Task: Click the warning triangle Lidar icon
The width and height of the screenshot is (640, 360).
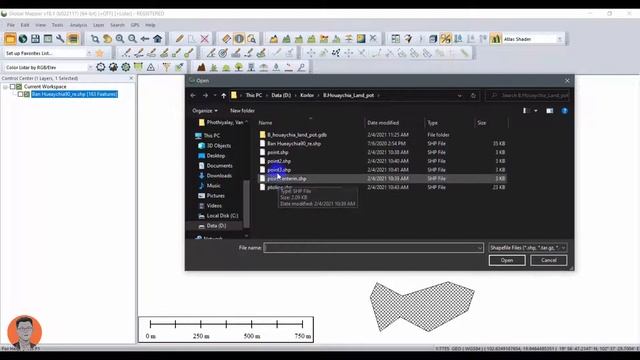Action: 151,67
